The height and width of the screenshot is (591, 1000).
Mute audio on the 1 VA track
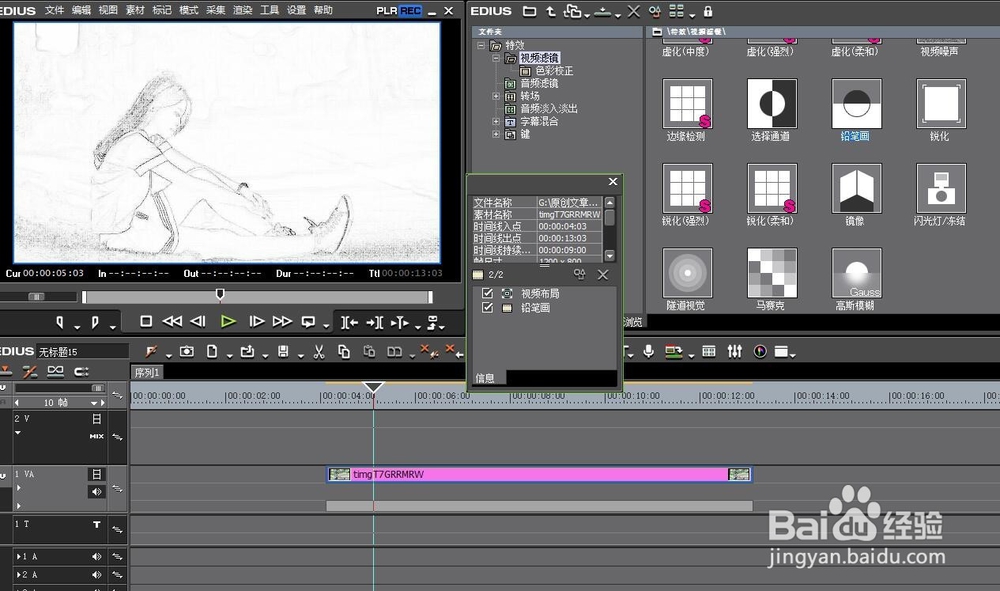[96, 492]
